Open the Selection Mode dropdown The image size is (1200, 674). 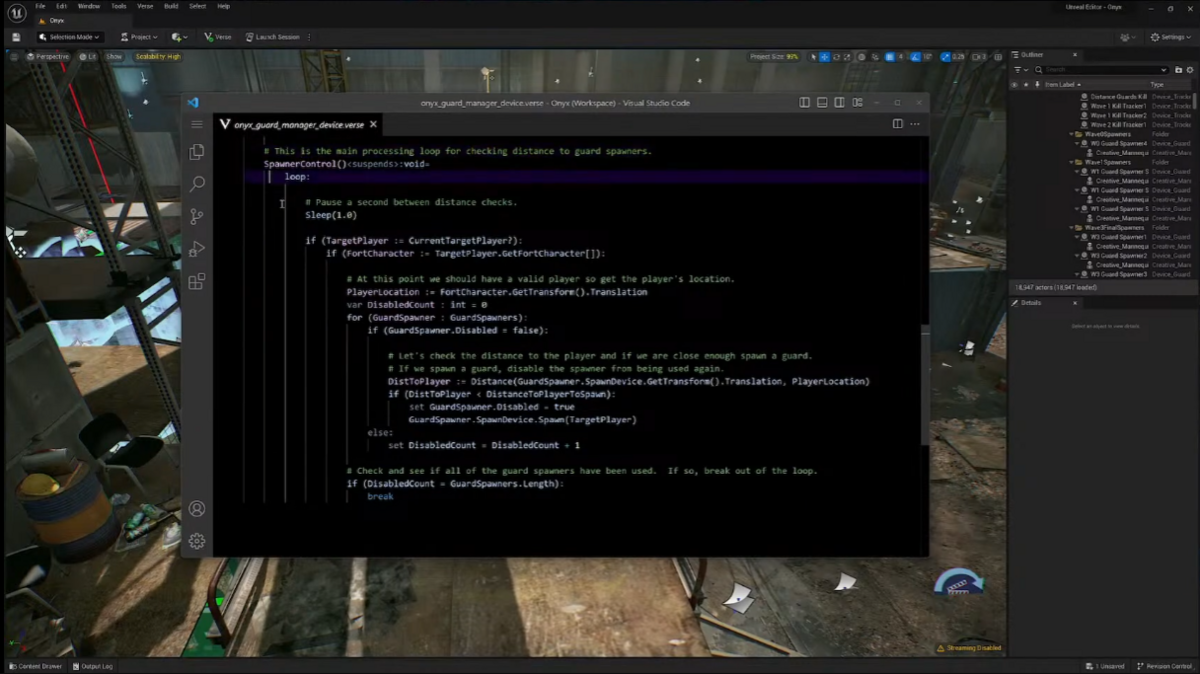[x=69, y=37]
